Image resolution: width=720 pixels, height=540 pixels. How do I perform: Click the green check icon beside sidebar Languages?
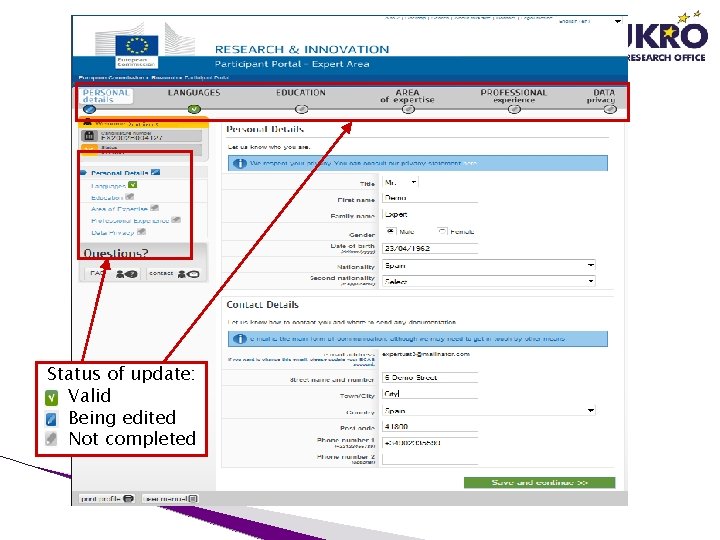(133, 185)
